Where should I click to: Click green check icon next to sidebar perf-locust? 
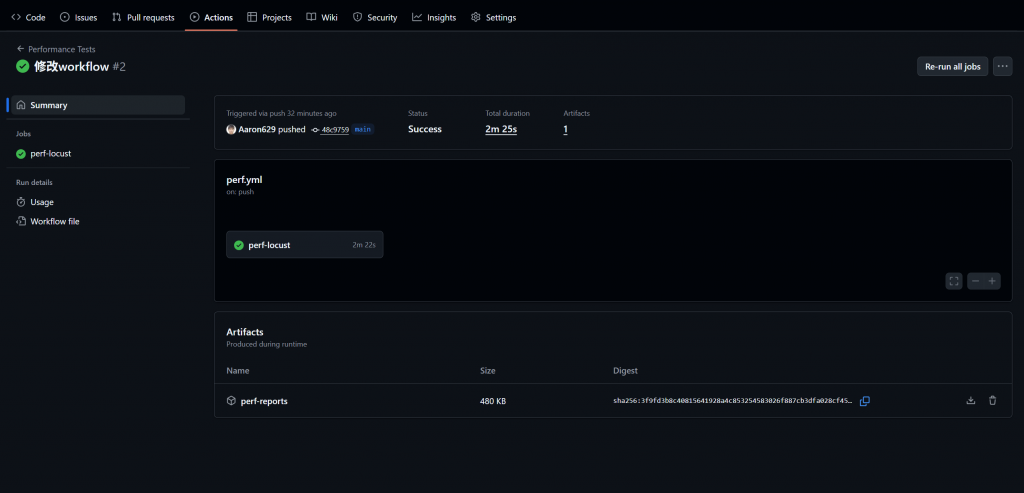pos(21,154)
